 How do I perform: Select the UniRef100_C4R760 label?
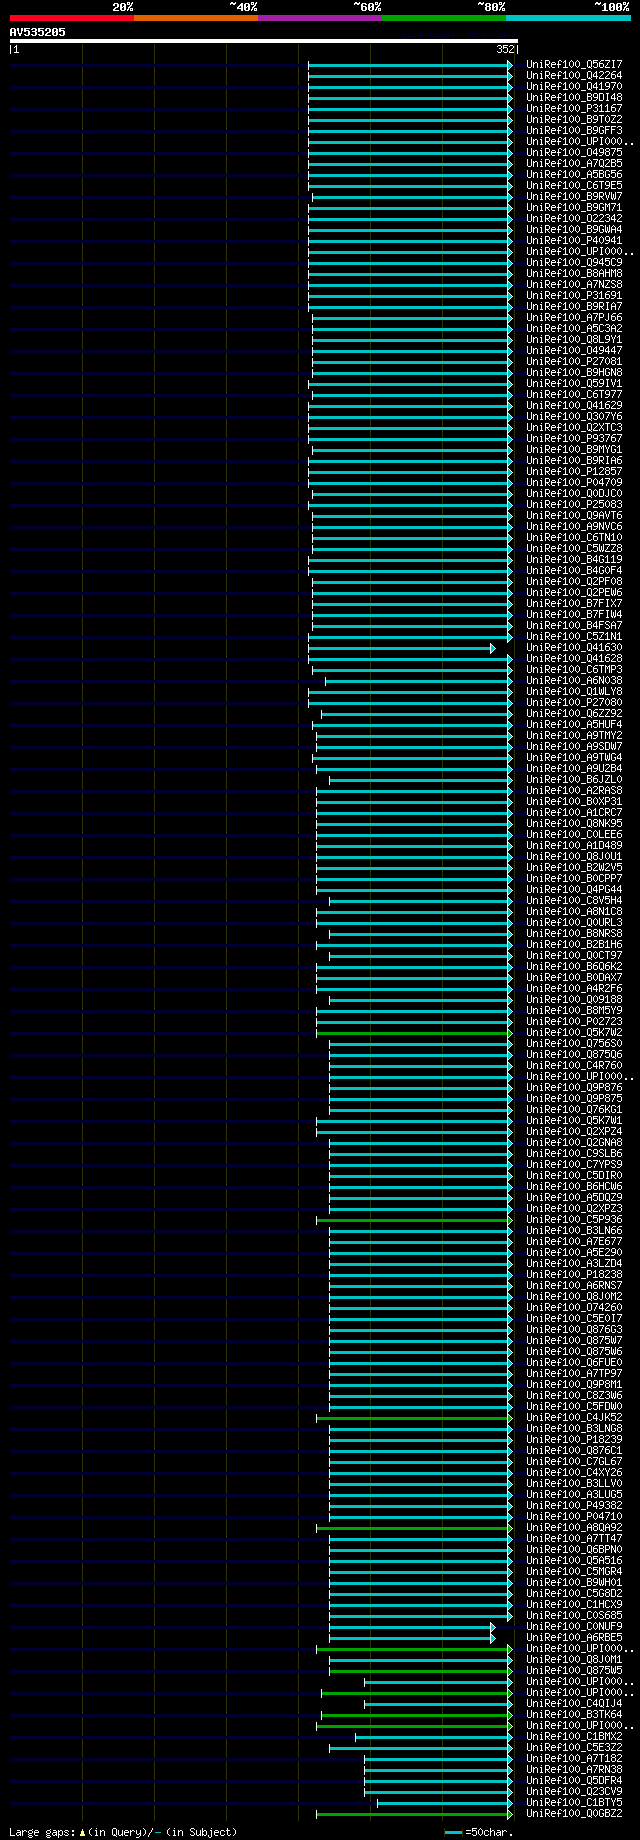click(574, 1065)
